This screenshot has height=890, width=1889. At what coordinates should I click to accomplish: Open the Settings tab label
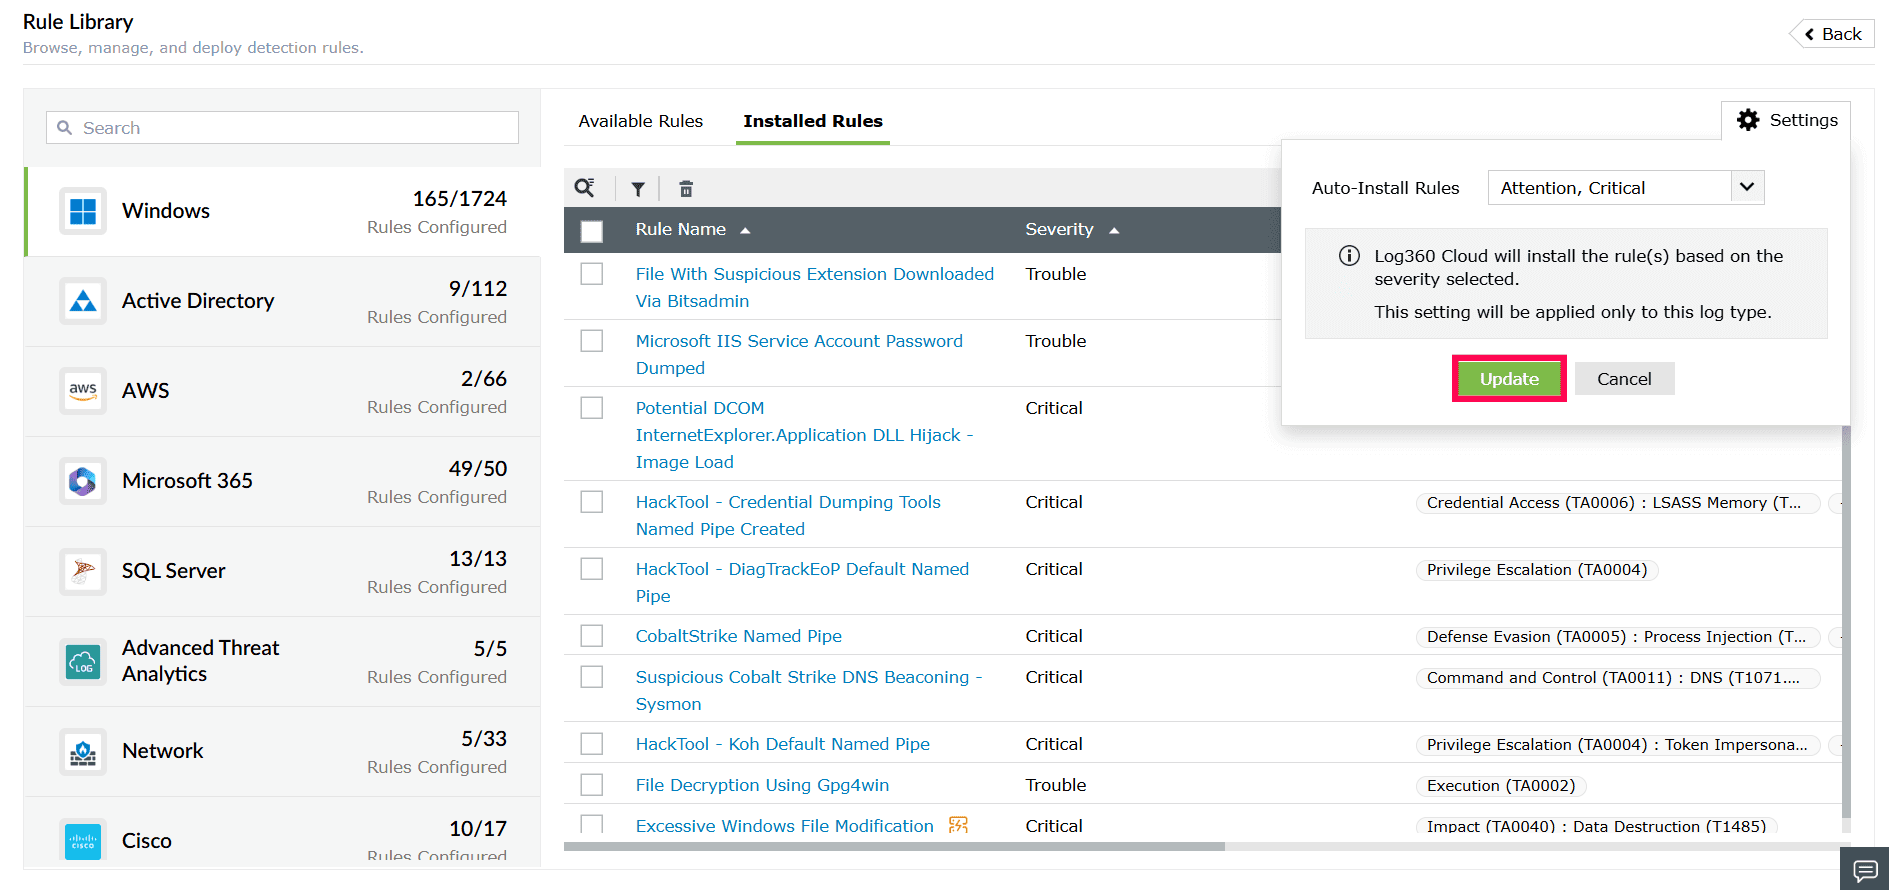tap(1803, 120)
